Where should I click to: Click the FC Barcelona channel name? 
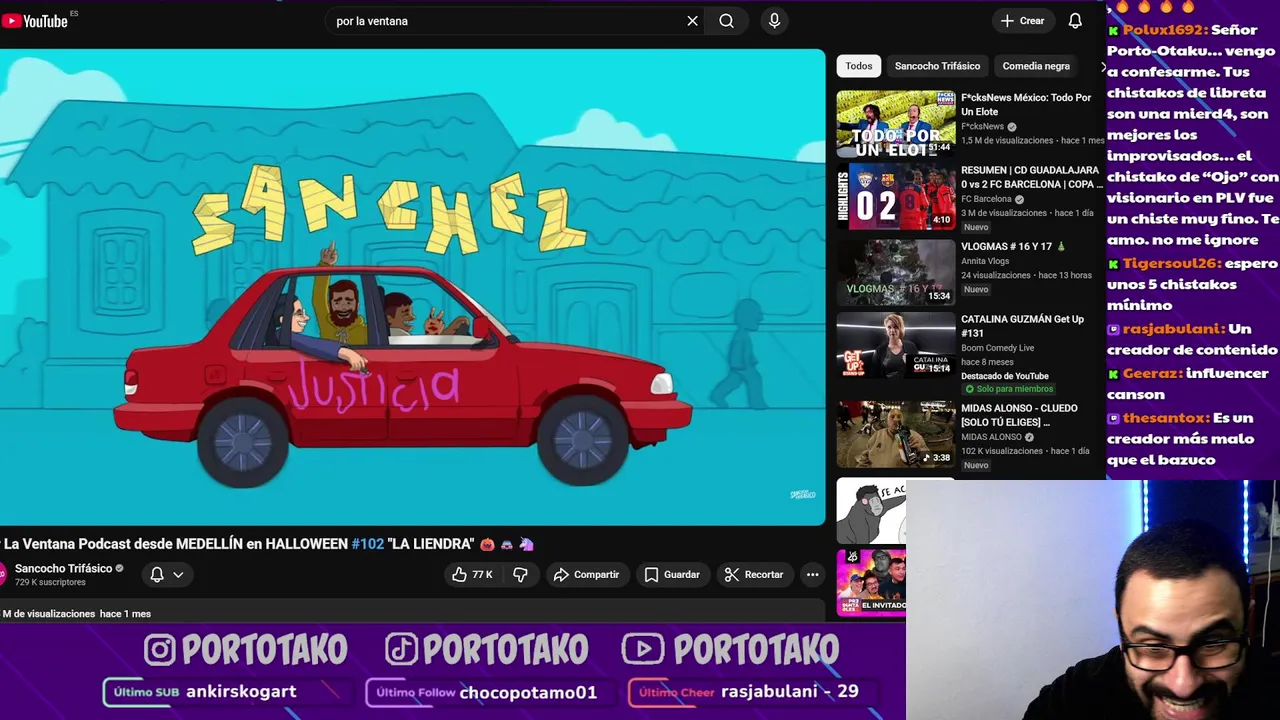[x=986, y=199]
